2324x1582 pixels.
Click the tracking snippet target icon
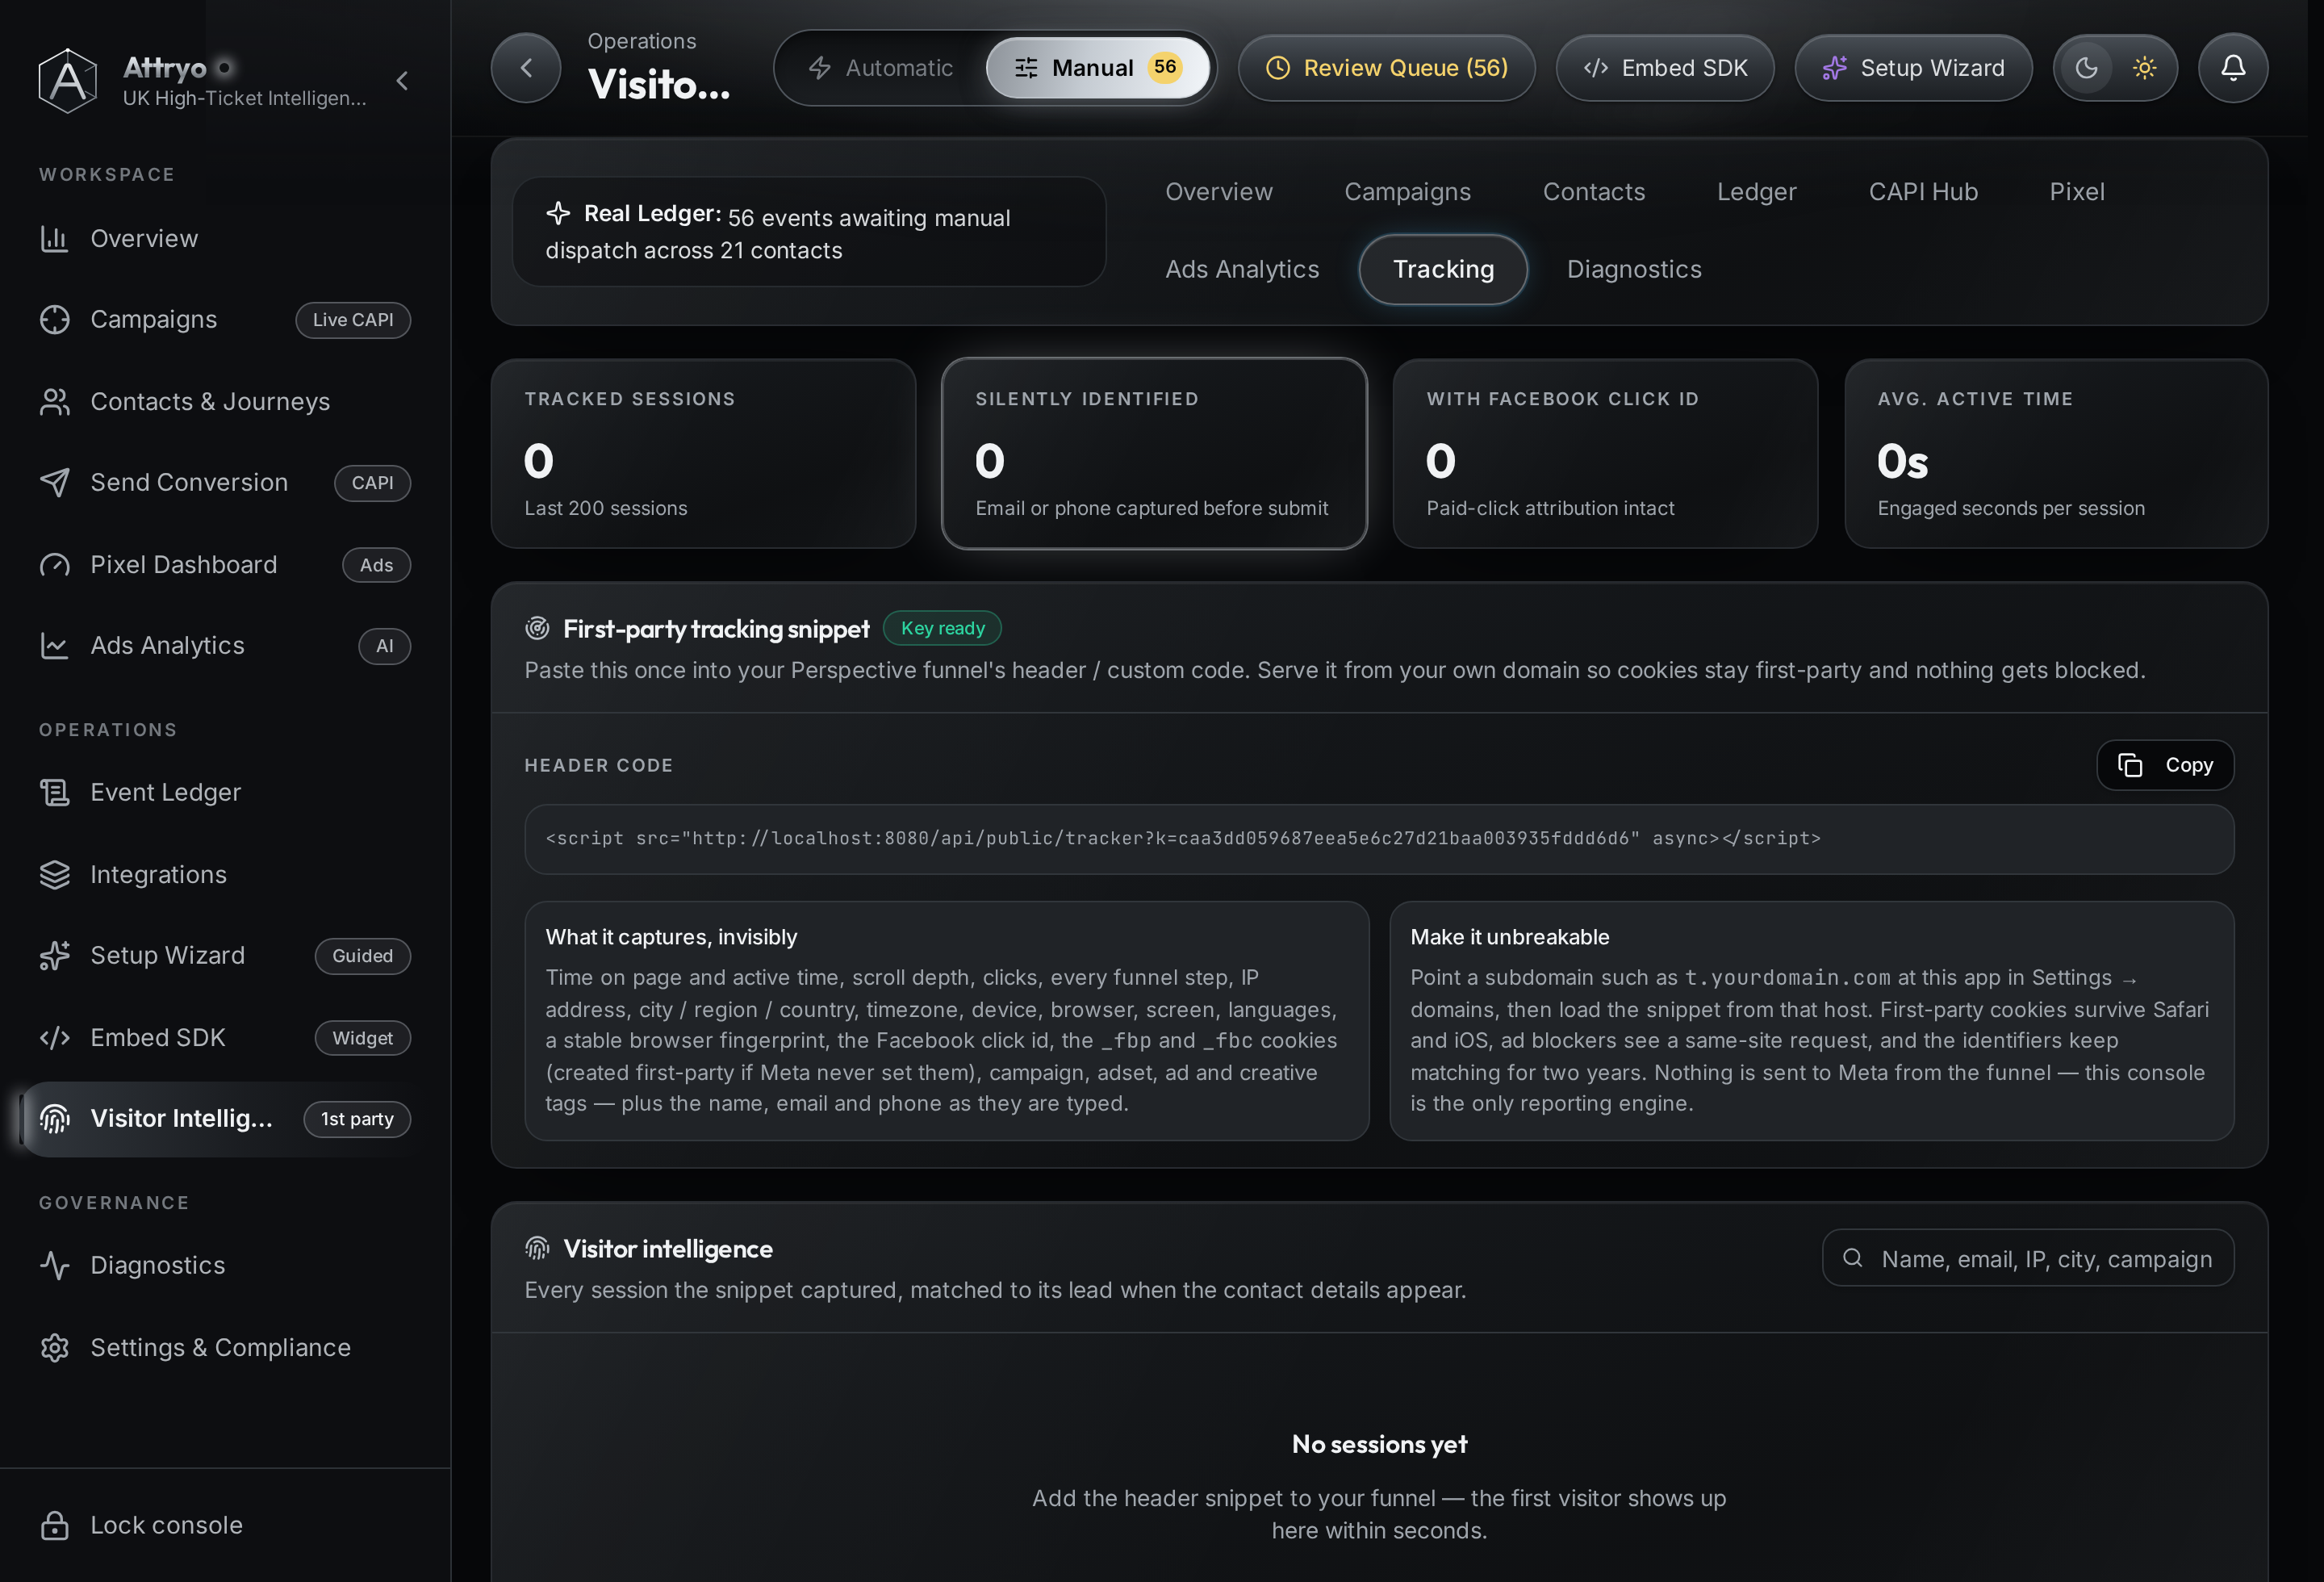click(537, 628)
